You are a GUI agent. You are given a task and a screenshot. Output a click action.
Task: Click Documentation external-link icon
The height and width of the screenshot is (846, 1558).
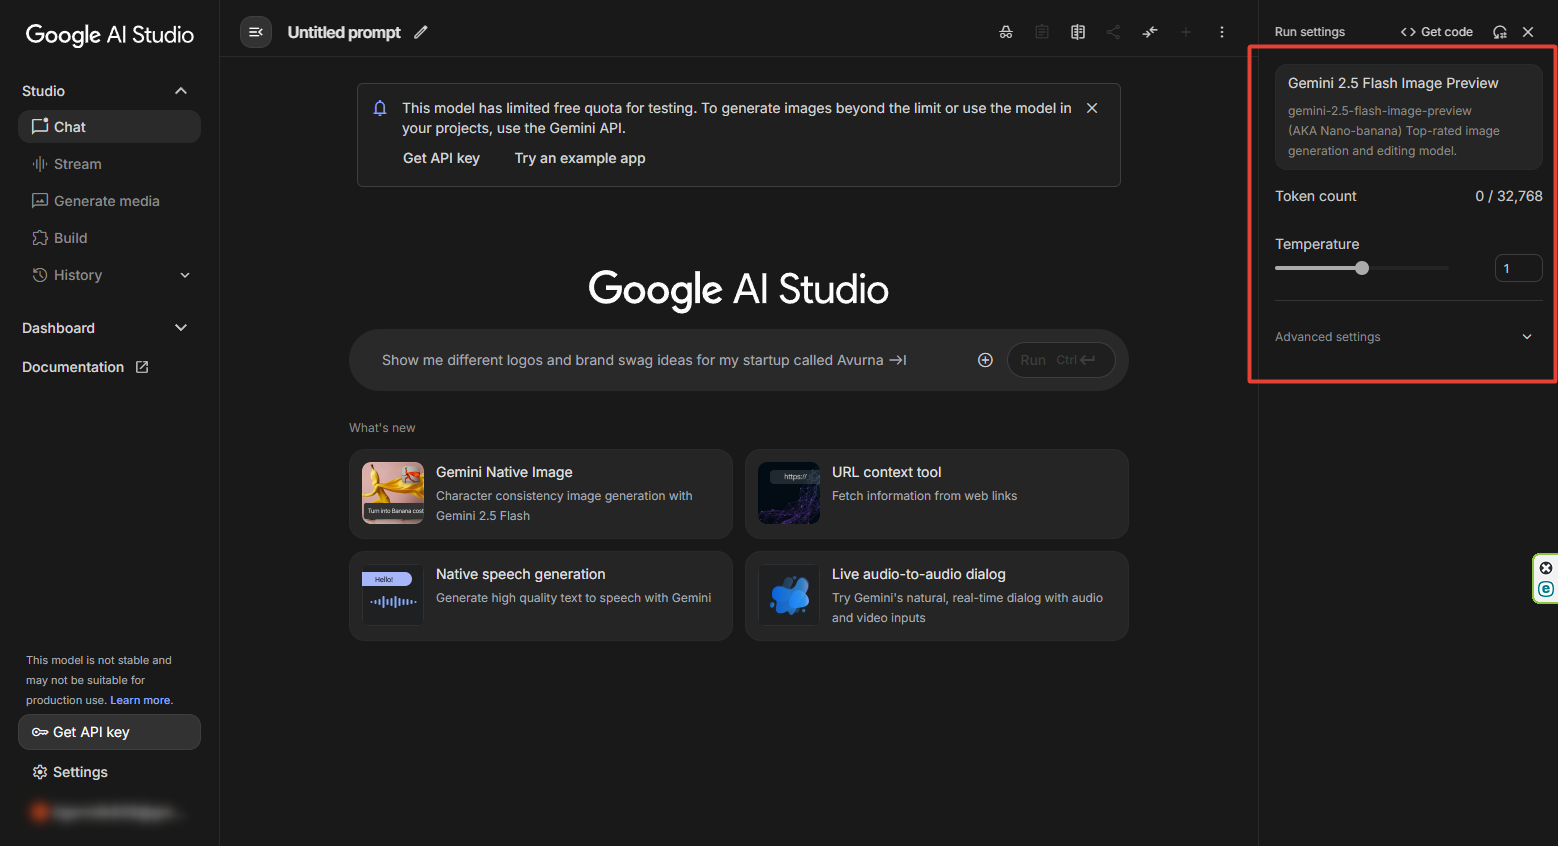[x=142, y=367]
